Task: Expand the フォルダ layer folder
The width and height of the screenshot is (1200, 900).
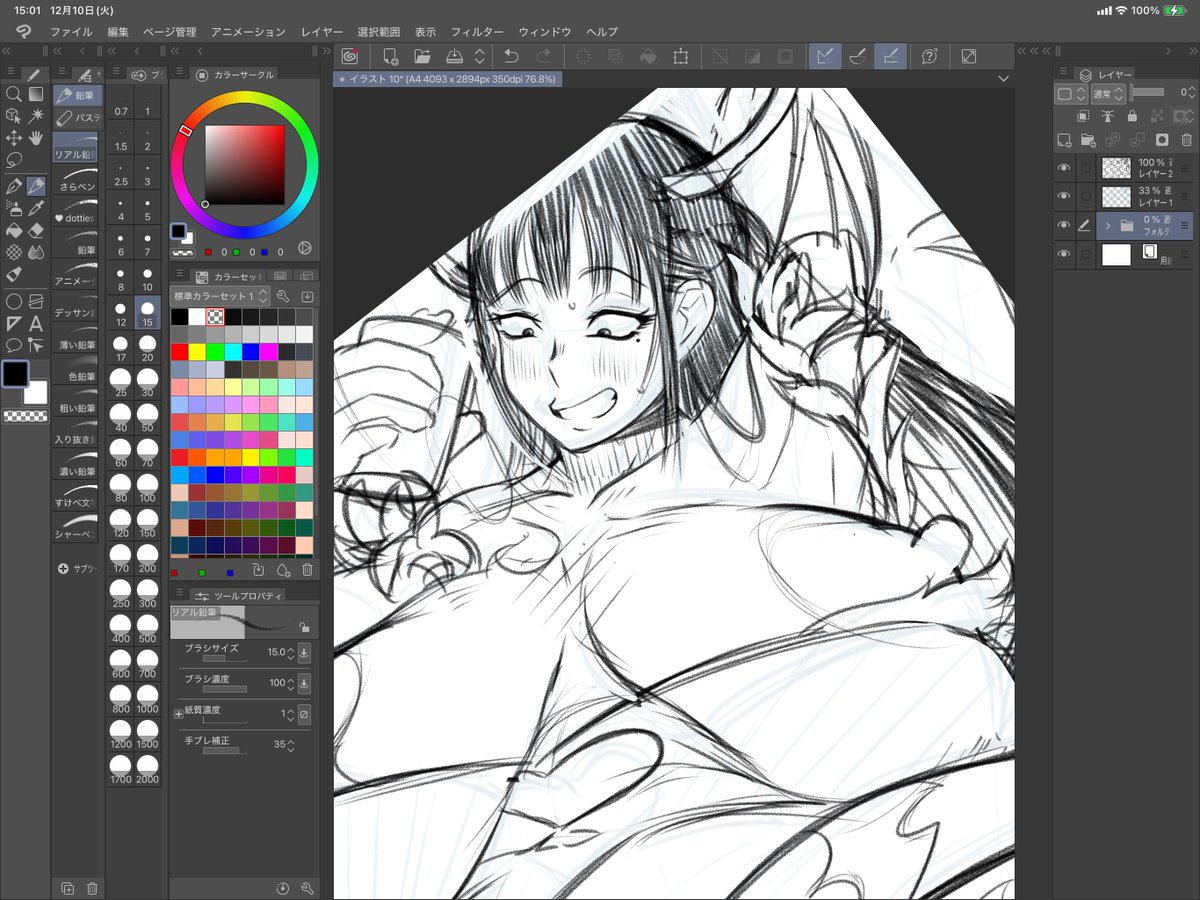Action: pos(1108,224)
